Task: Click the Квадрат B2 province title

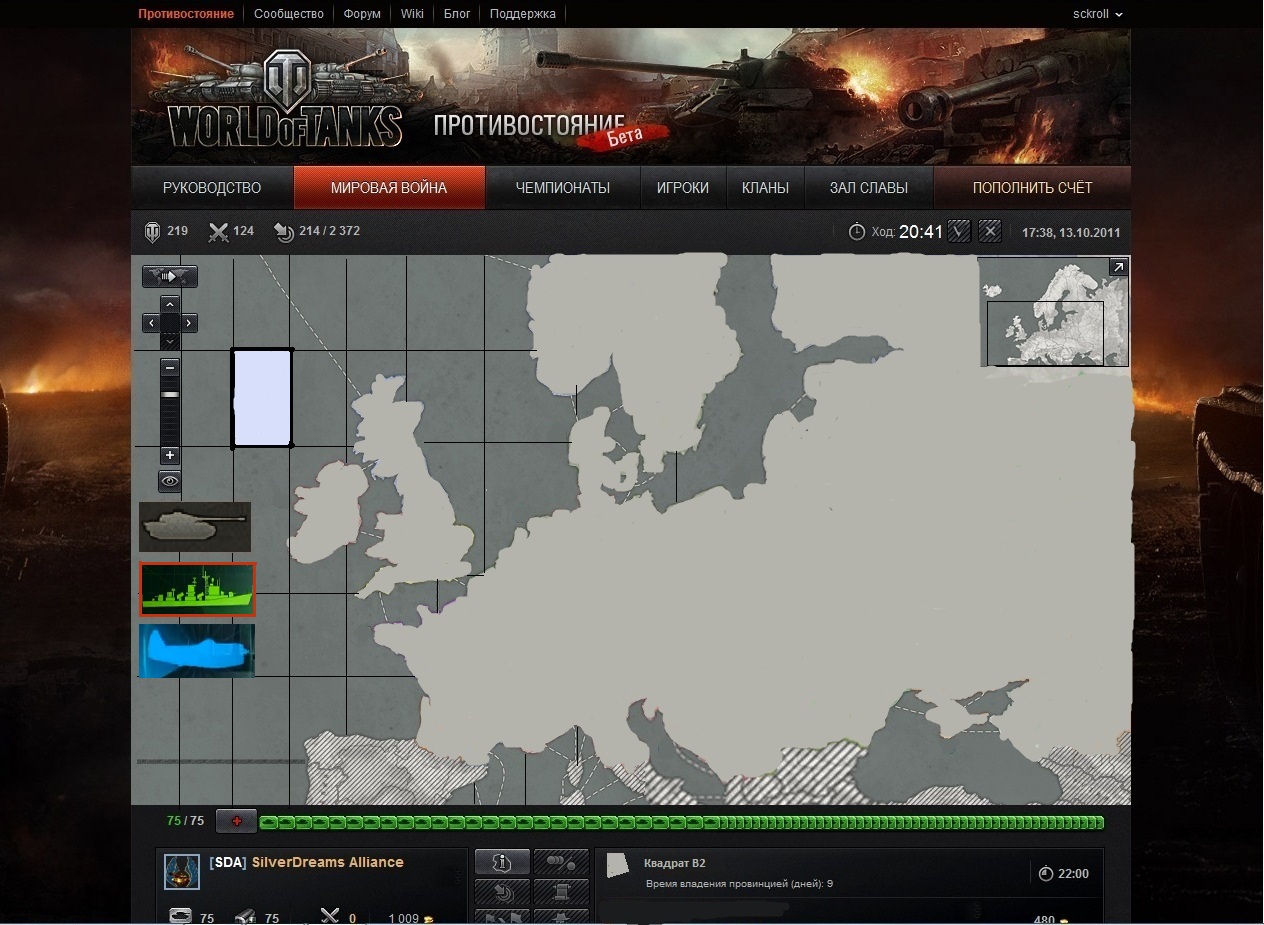Action: [x=675, y=863]
